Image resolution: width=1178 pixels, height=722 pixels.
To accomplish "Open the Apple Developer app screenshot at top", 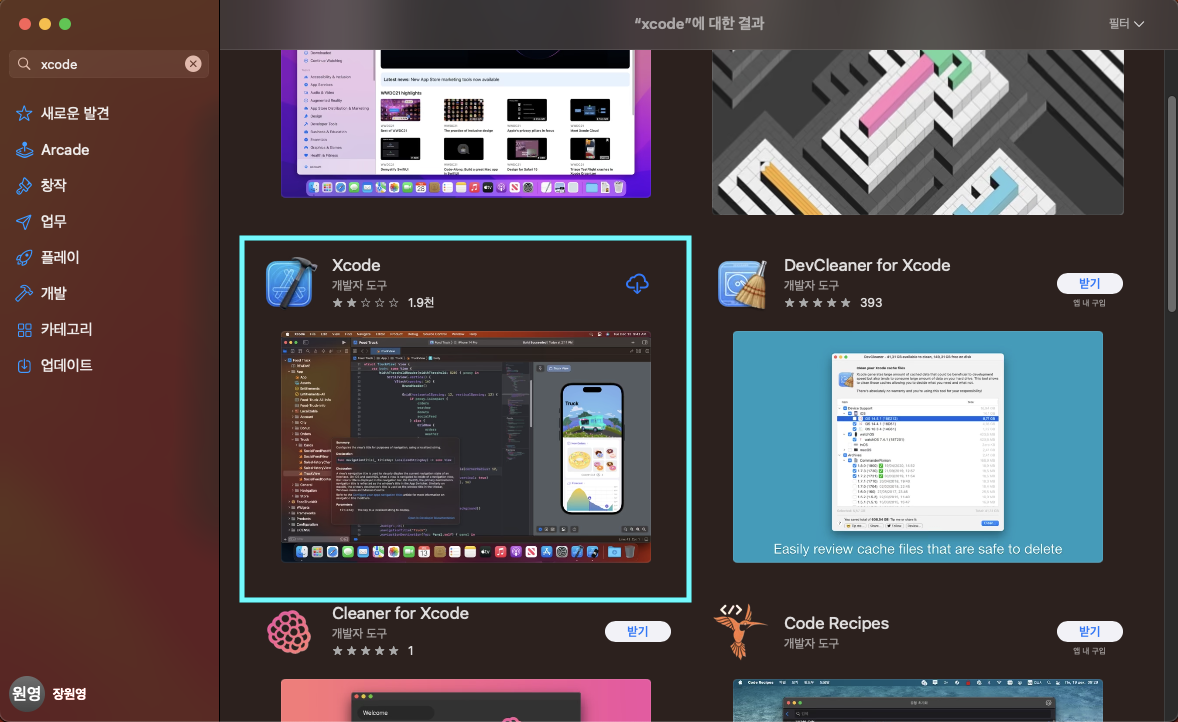I will tap(466, 124).
